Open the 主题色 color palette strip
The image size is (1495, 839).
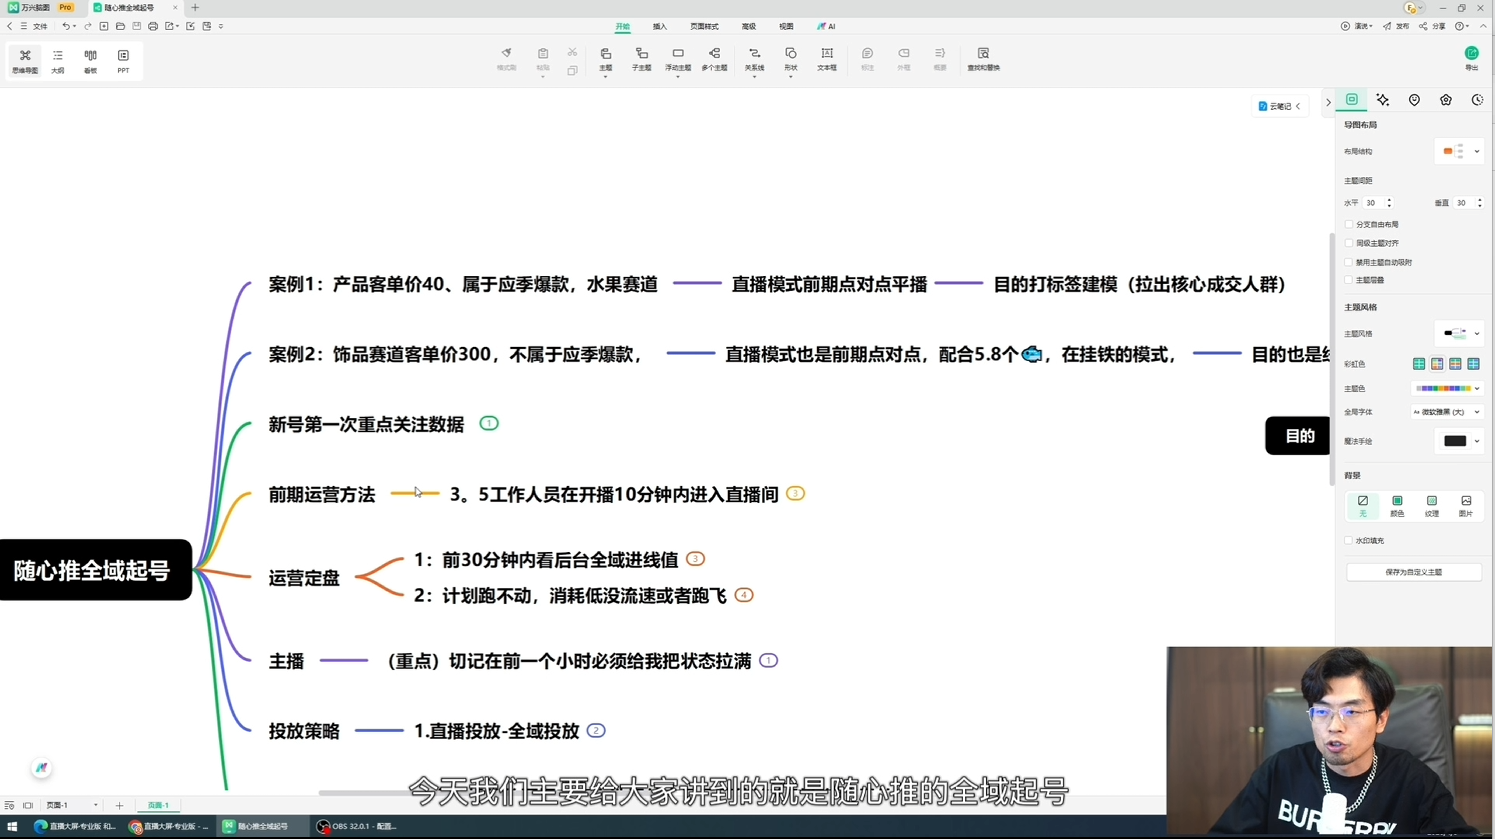pyautogui.click(x=1446, y=389)
